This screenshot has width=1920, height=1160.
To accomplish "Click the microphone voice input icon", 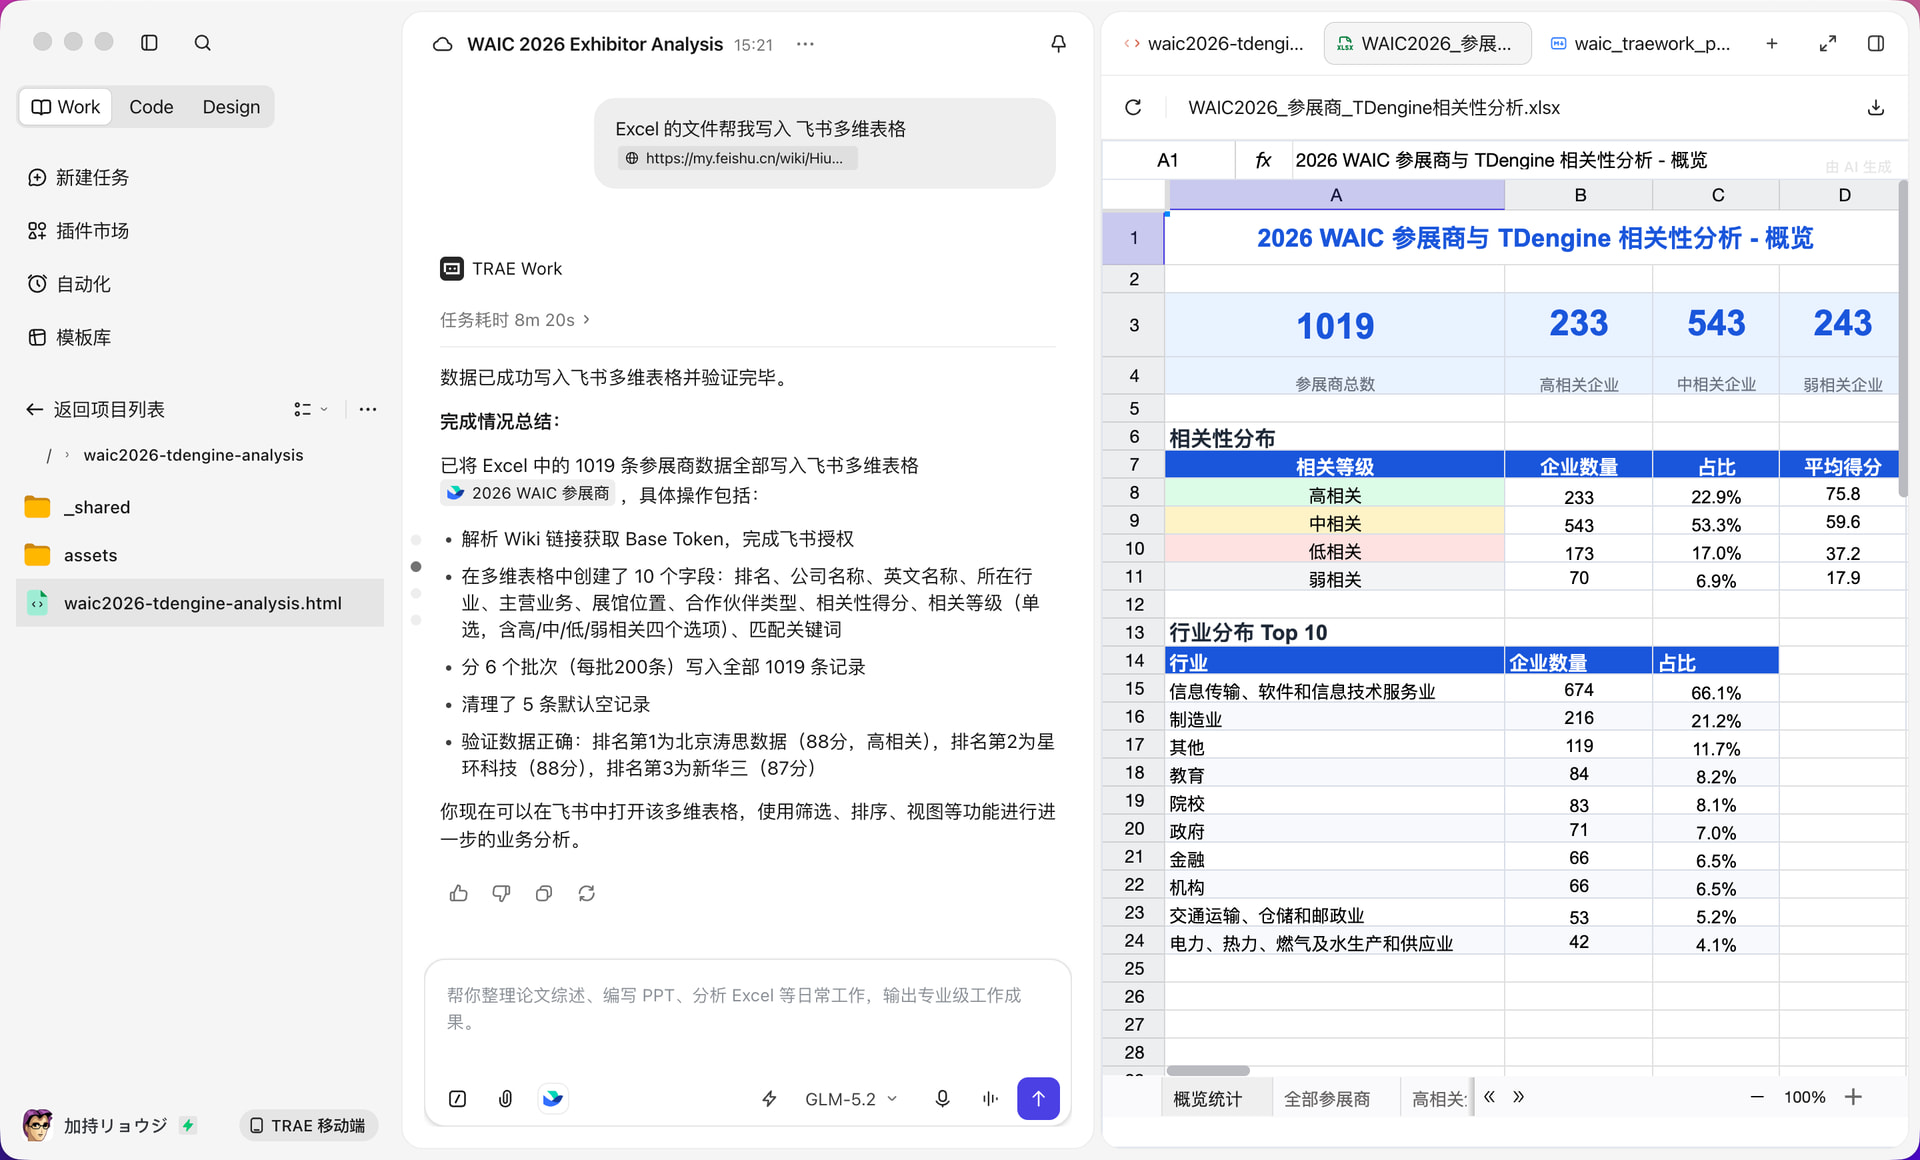I will (x=942, y=1098).
